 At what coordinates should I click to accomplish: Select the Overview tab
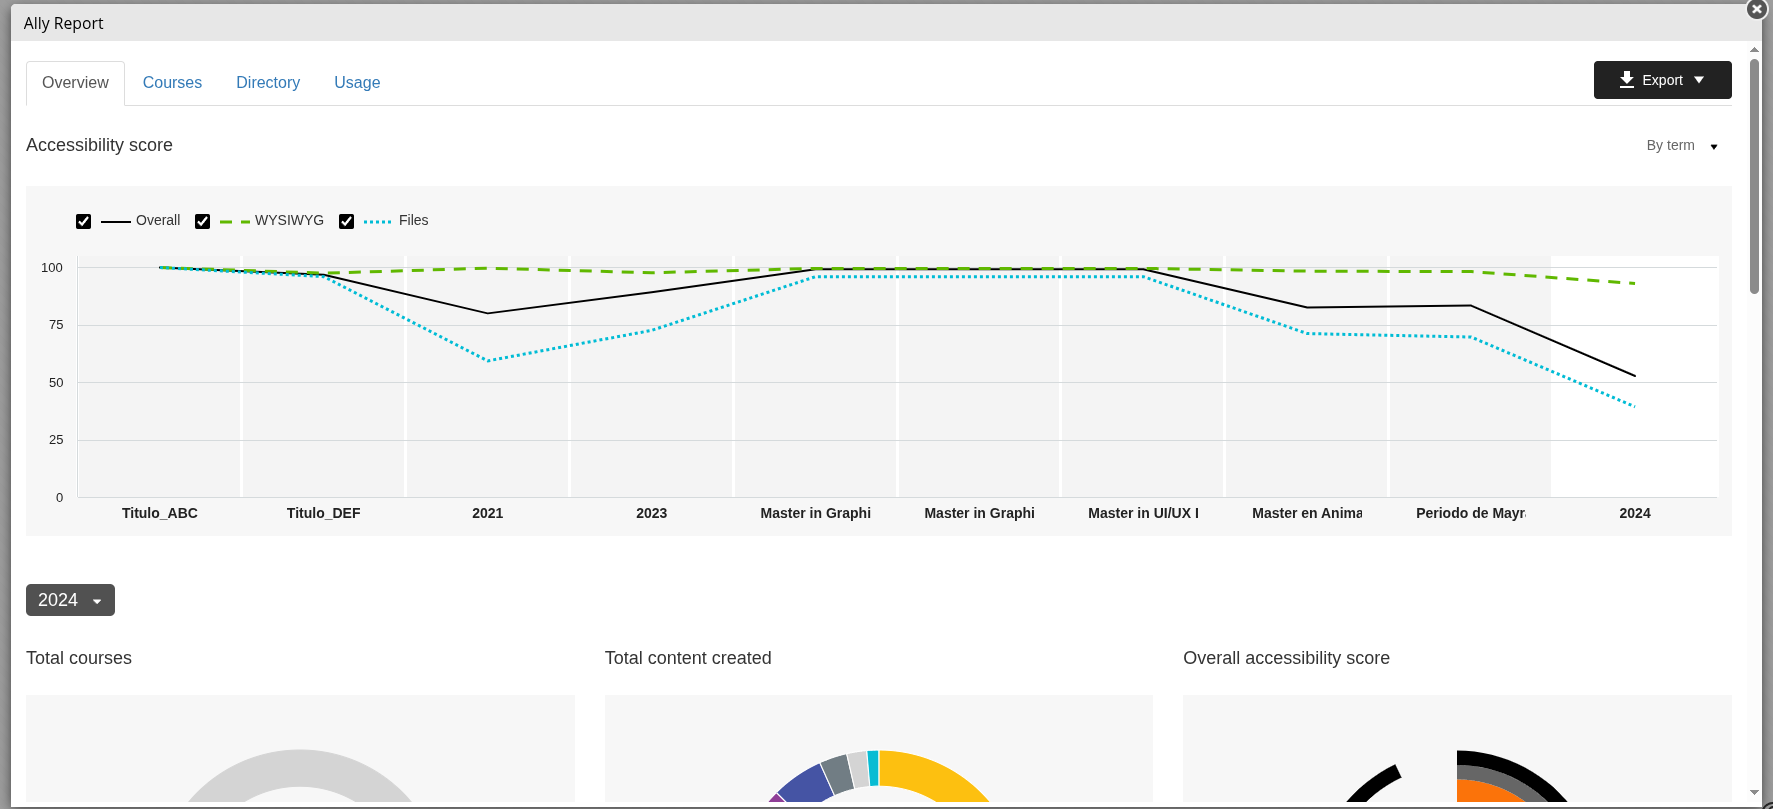[x=75, y=83]
